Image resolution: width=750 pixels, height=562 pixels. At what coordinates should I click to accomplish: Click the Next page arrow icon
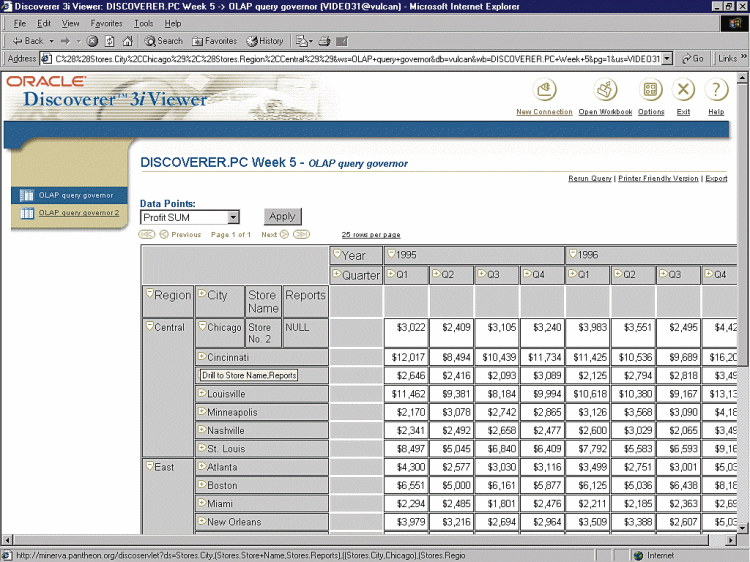click(284, 234)
